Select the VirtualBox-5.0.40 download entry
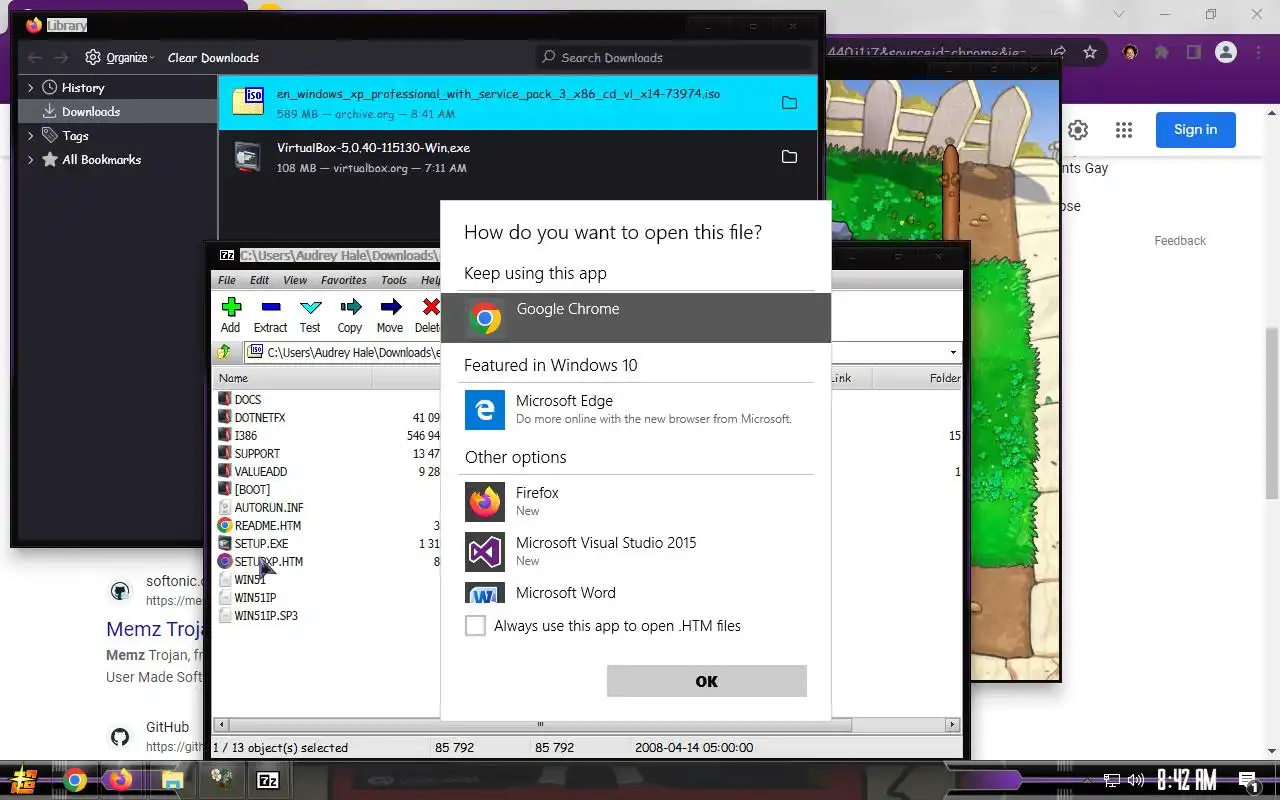 click(518, 157)
